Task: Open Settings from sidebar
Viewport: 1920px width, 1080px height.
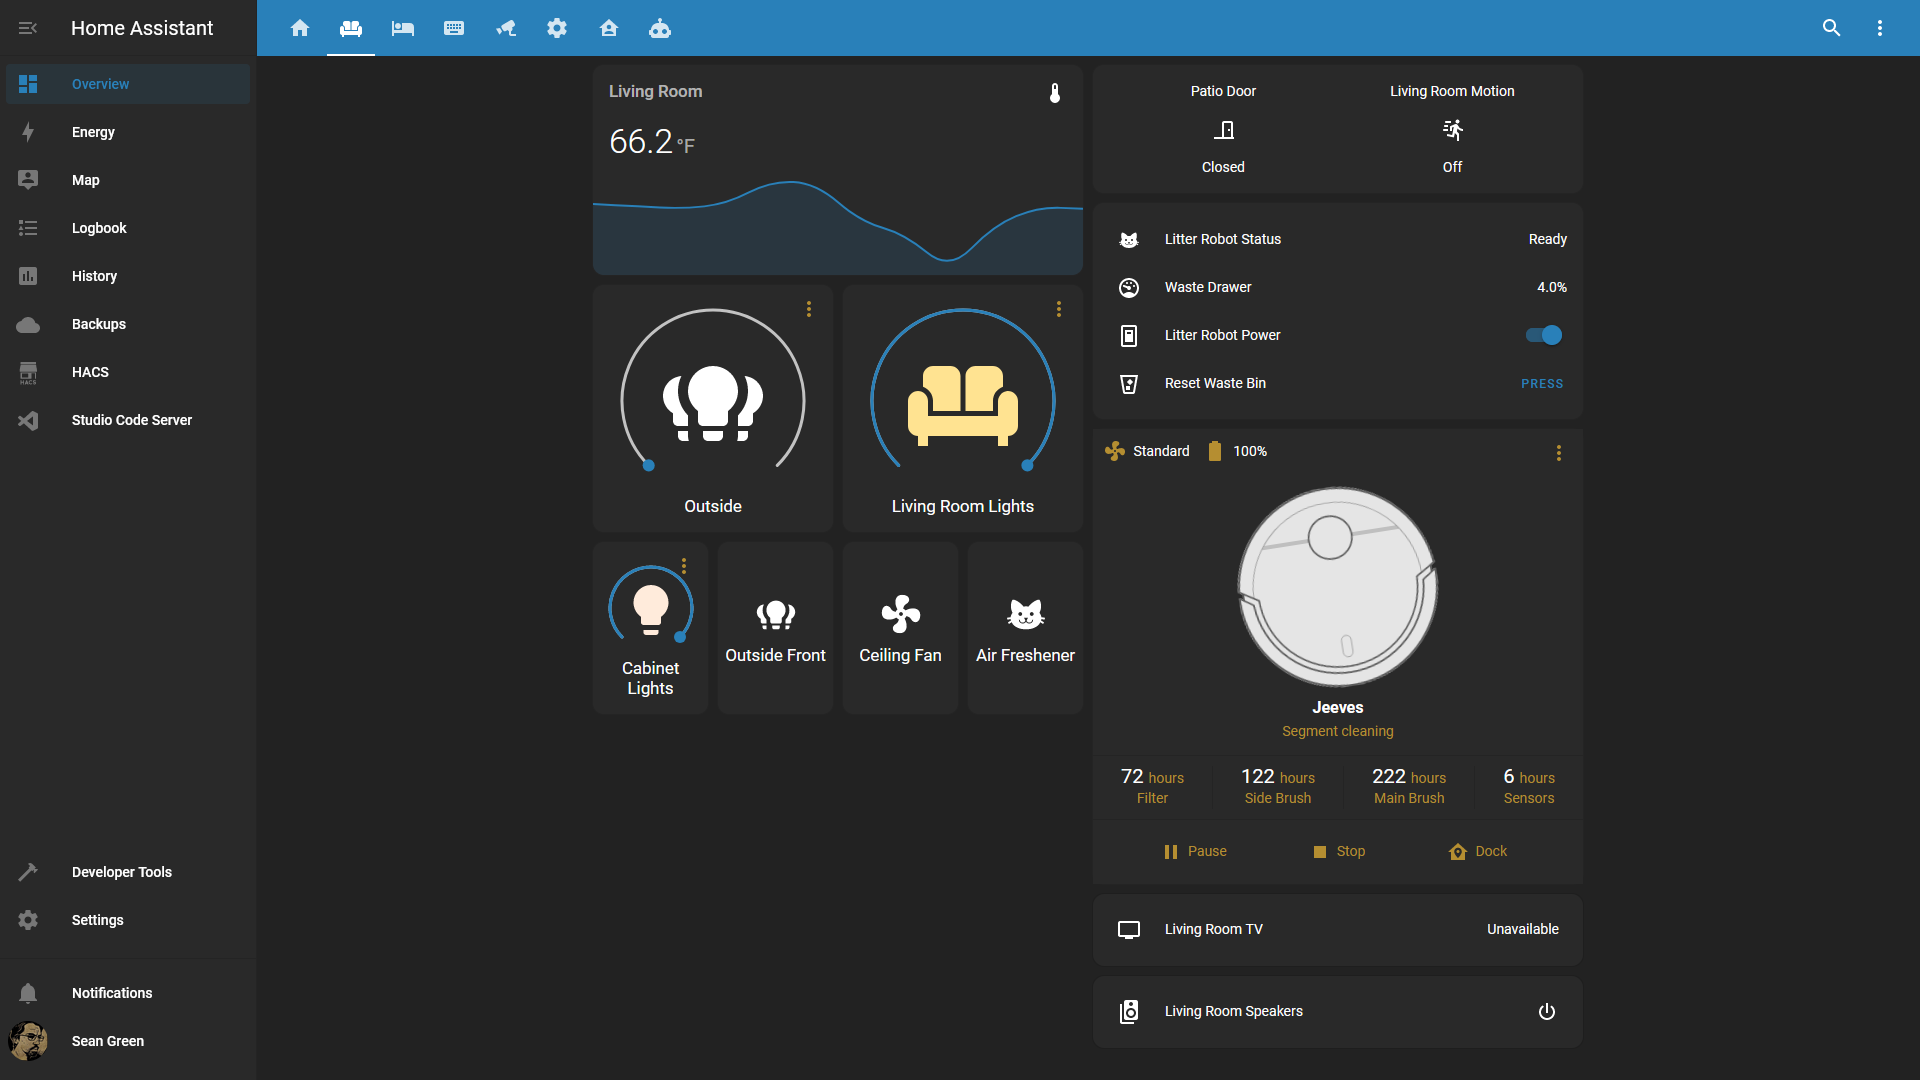Action: point(128,920)
